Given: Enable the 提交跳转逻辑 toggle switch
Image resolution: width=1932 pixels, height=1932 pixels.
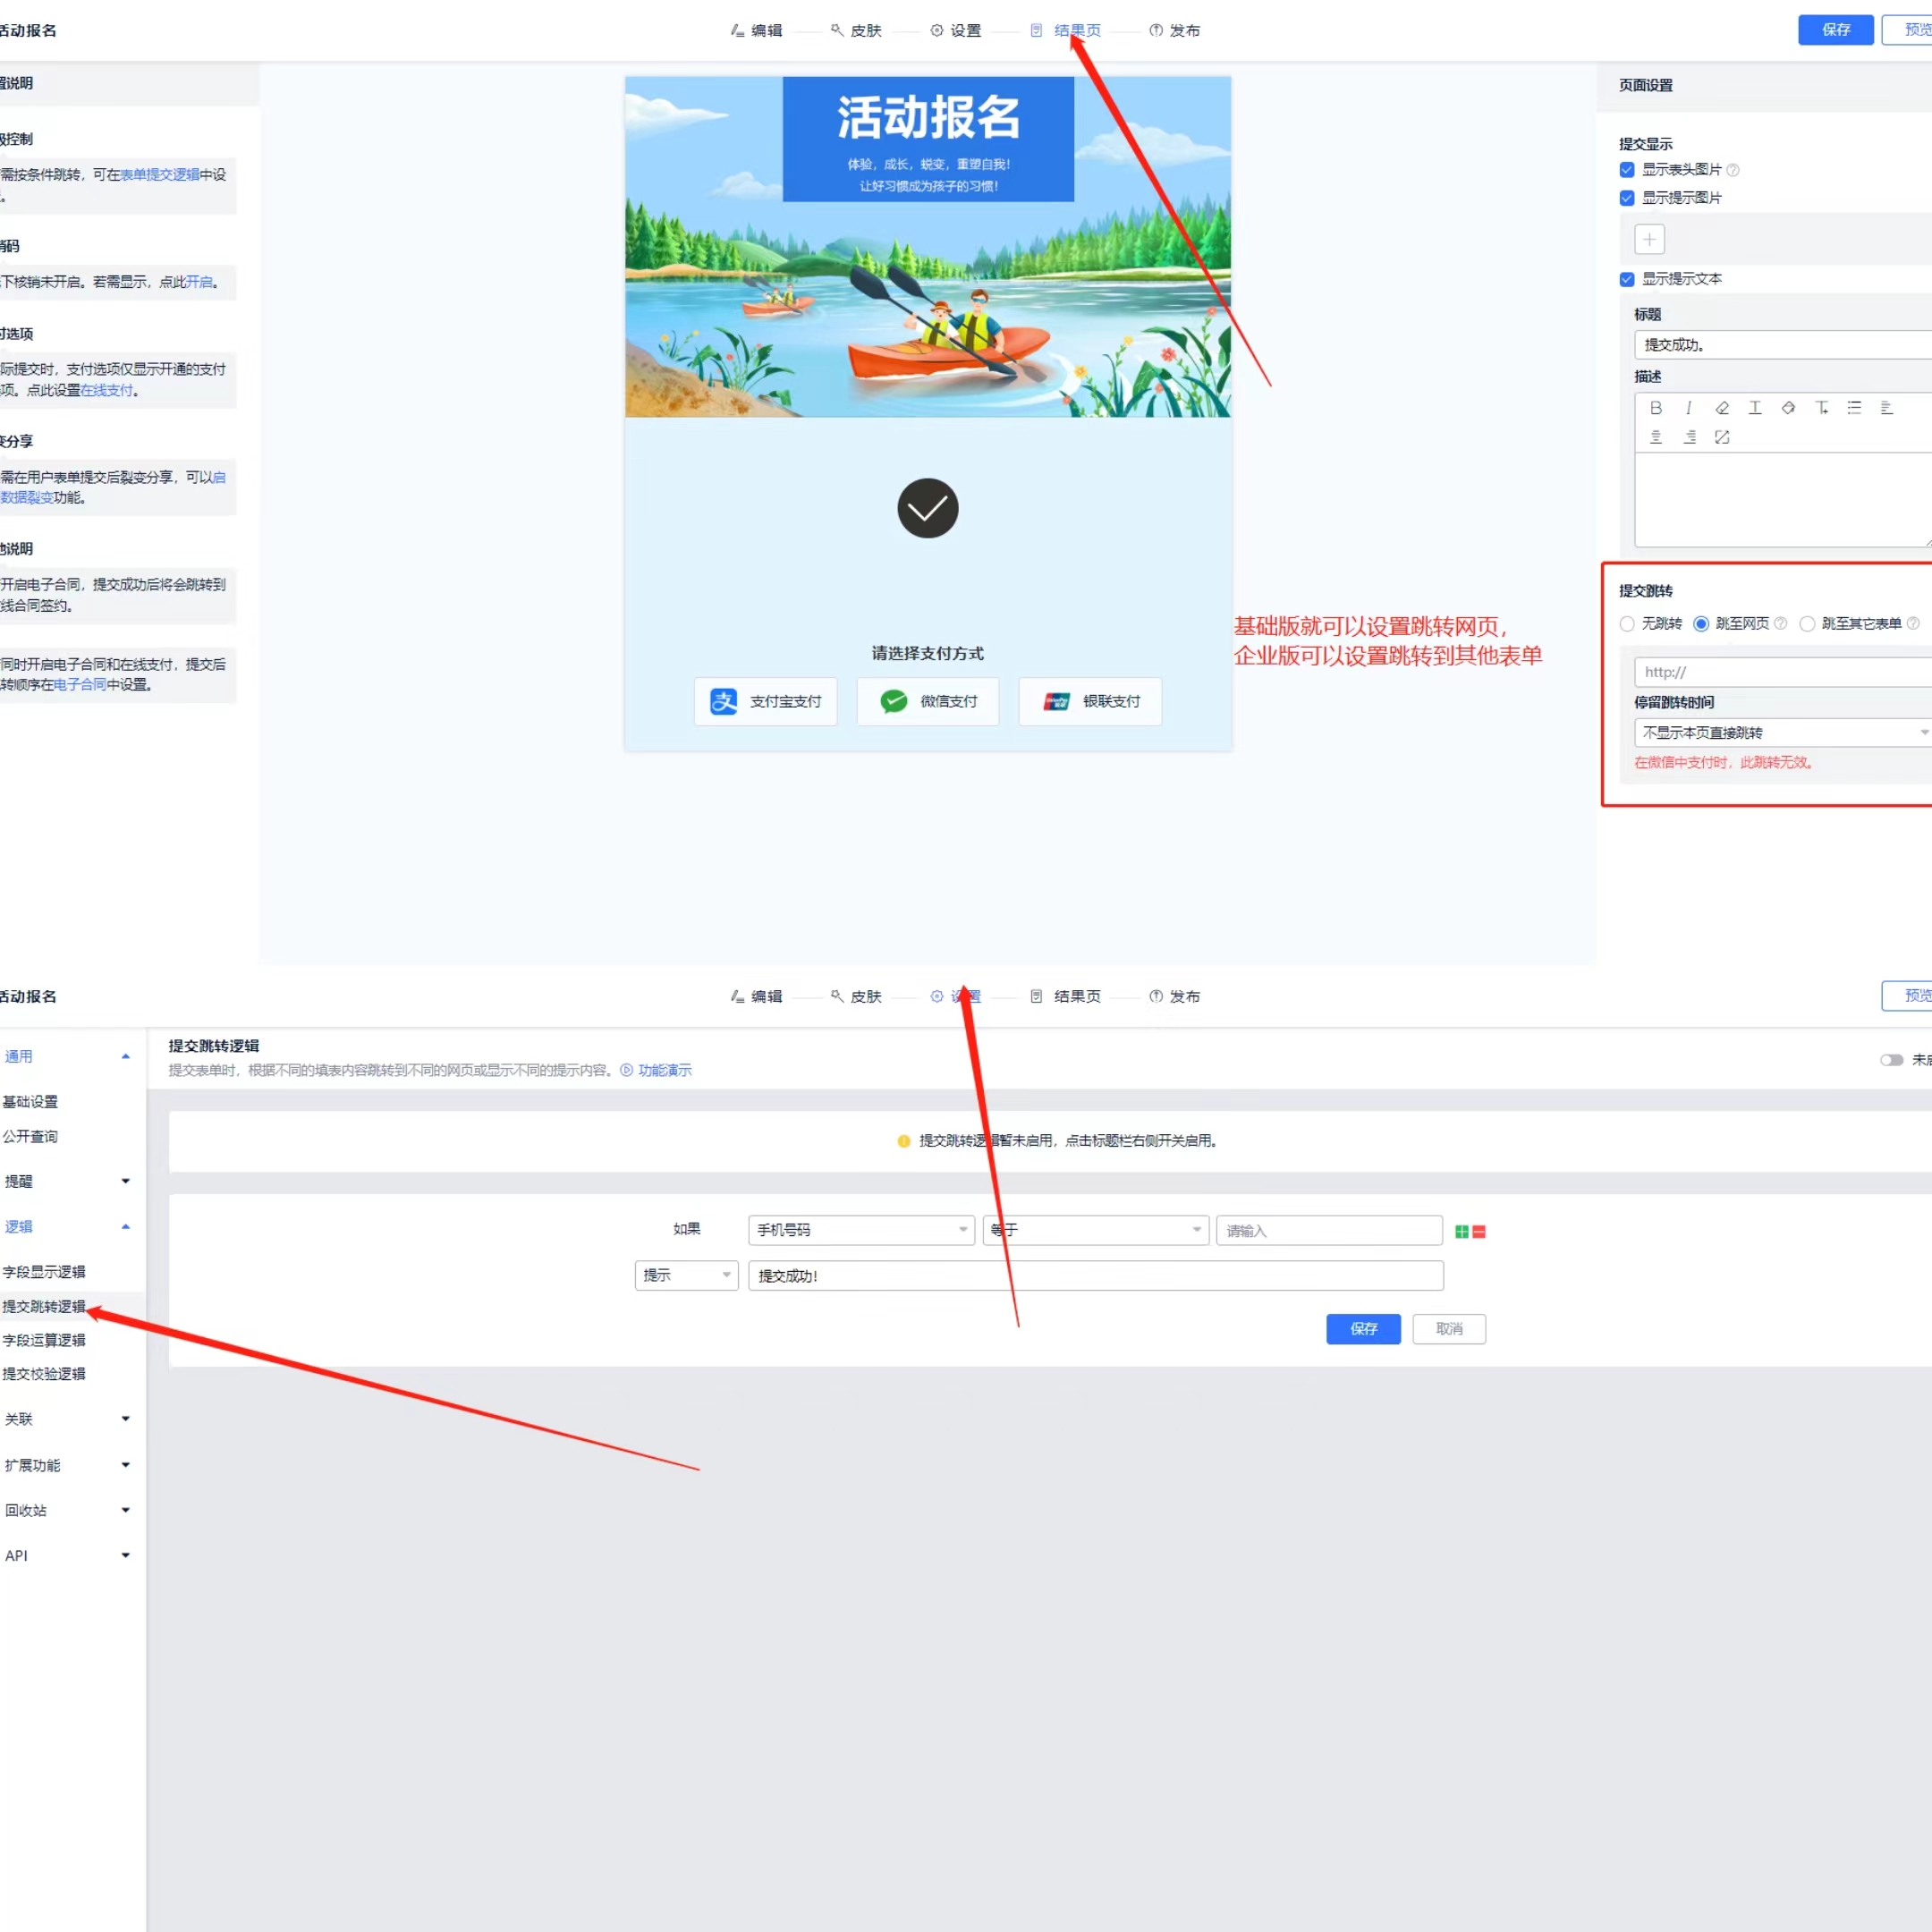Looking at the screenshot, I should tap(1891, 1060).
